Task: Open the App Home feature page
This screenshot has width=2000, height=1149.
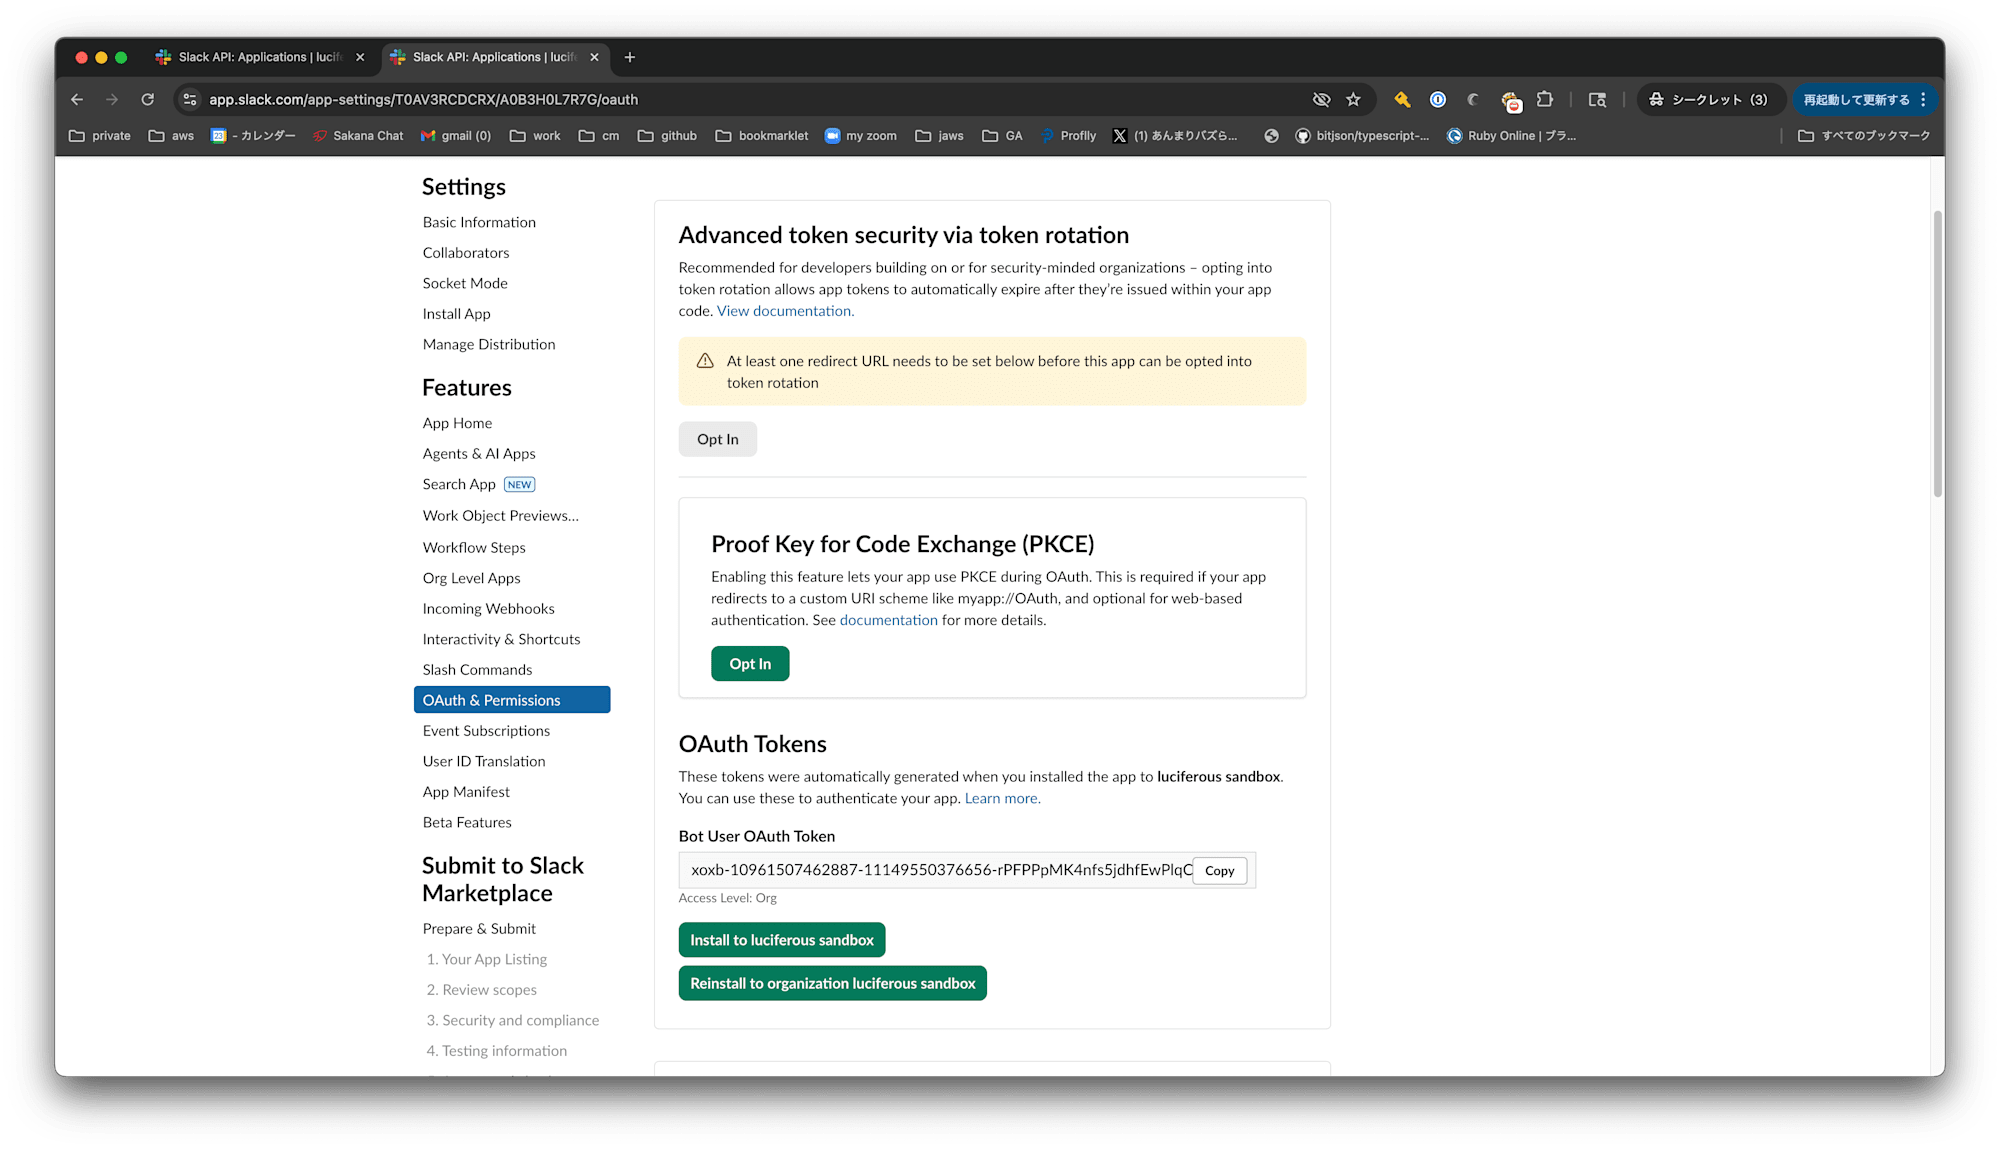Action: [457, 423]
